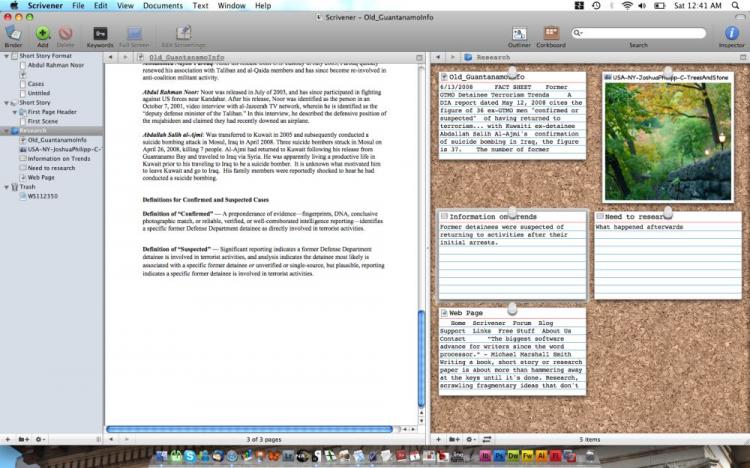Click the green Add button
This screenshot has width=750, height=468.
tap(42, 34)
